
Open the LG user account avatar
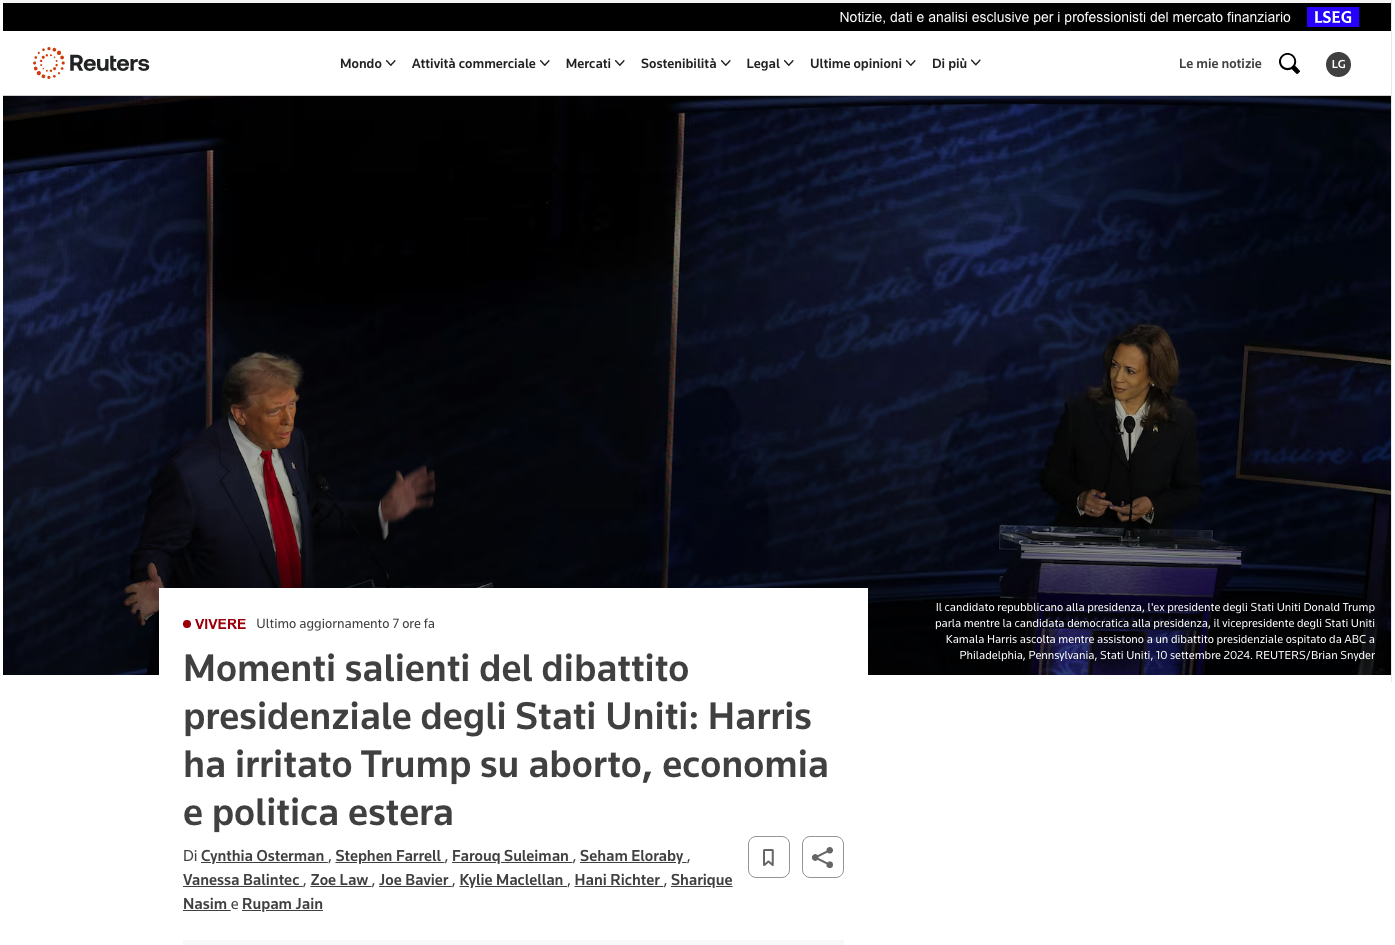tap(1338, 64)
